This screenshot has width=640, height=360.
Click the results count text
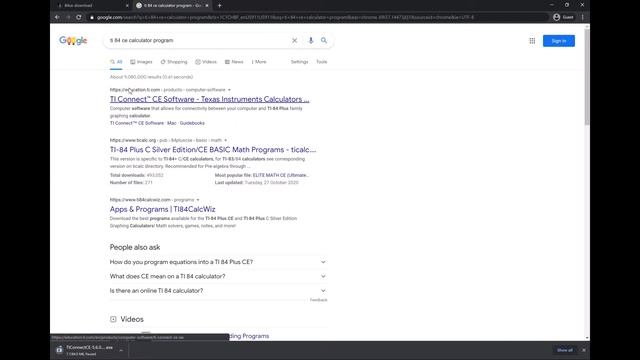[151, 77]
